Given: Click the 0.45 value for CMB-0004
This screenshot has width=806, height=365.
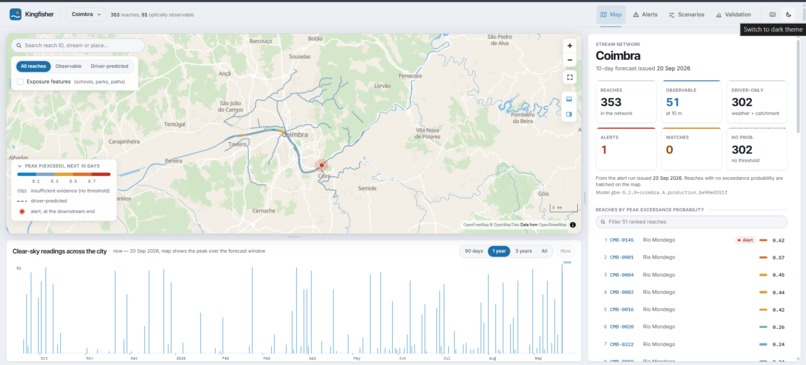Looking at the screenshot, I should tap(778, 275).
